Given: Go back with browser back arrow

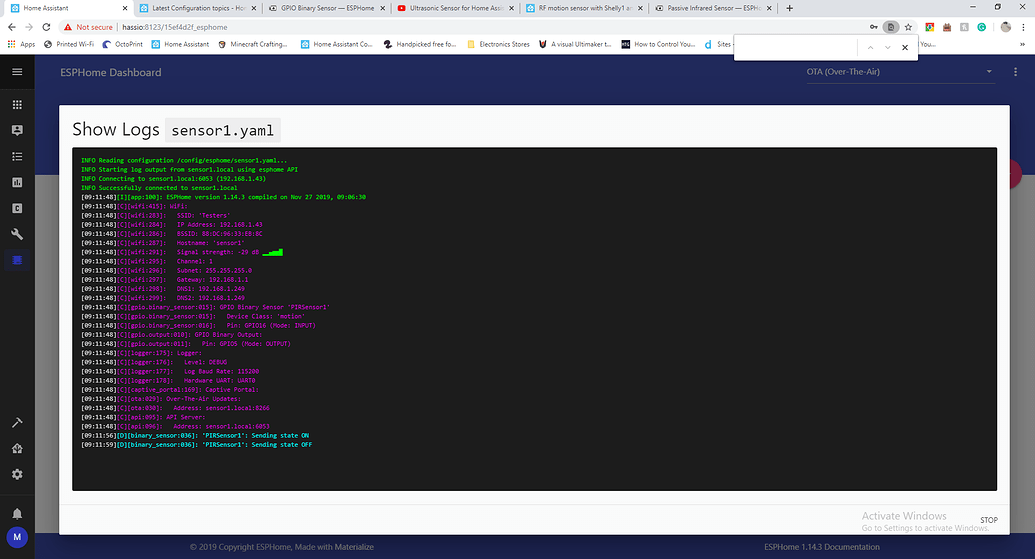Looking at the screenshot, I should (x=12, y=27).
